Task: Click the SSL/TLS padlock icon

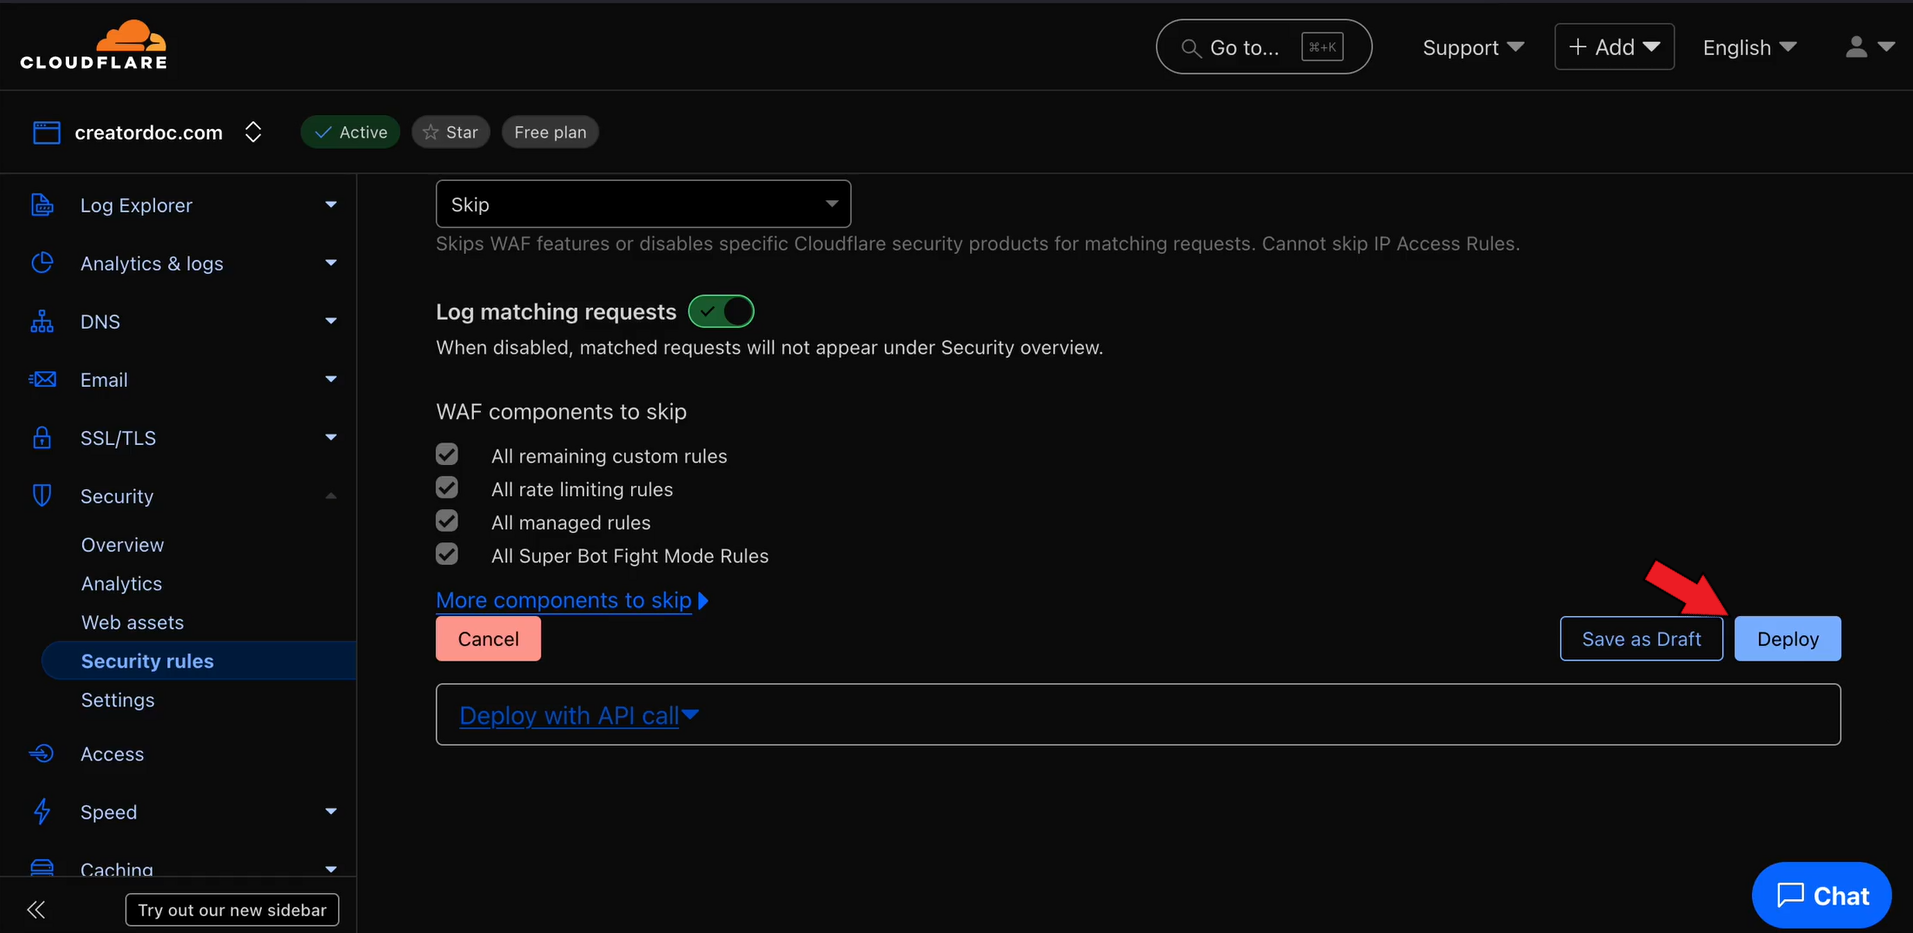Action: 42,438
